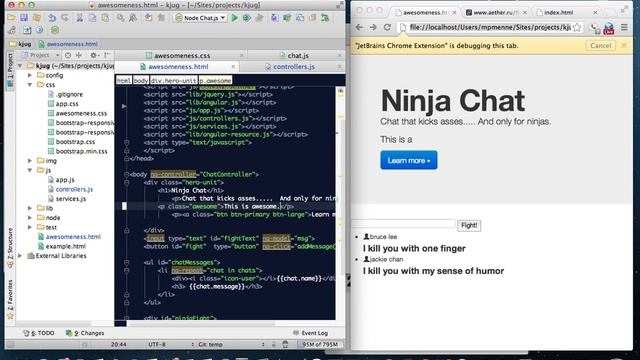Screen dimensions: 640x360
Task: Start debugging with the green bug icon
Action: [247, 18]
